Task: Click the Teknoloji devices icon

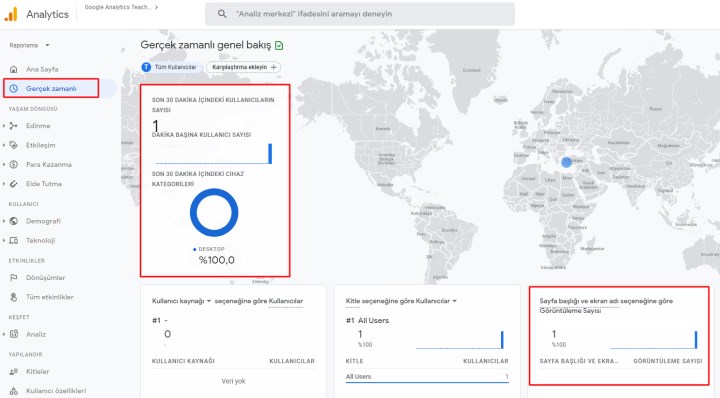Action: [14, 240]
